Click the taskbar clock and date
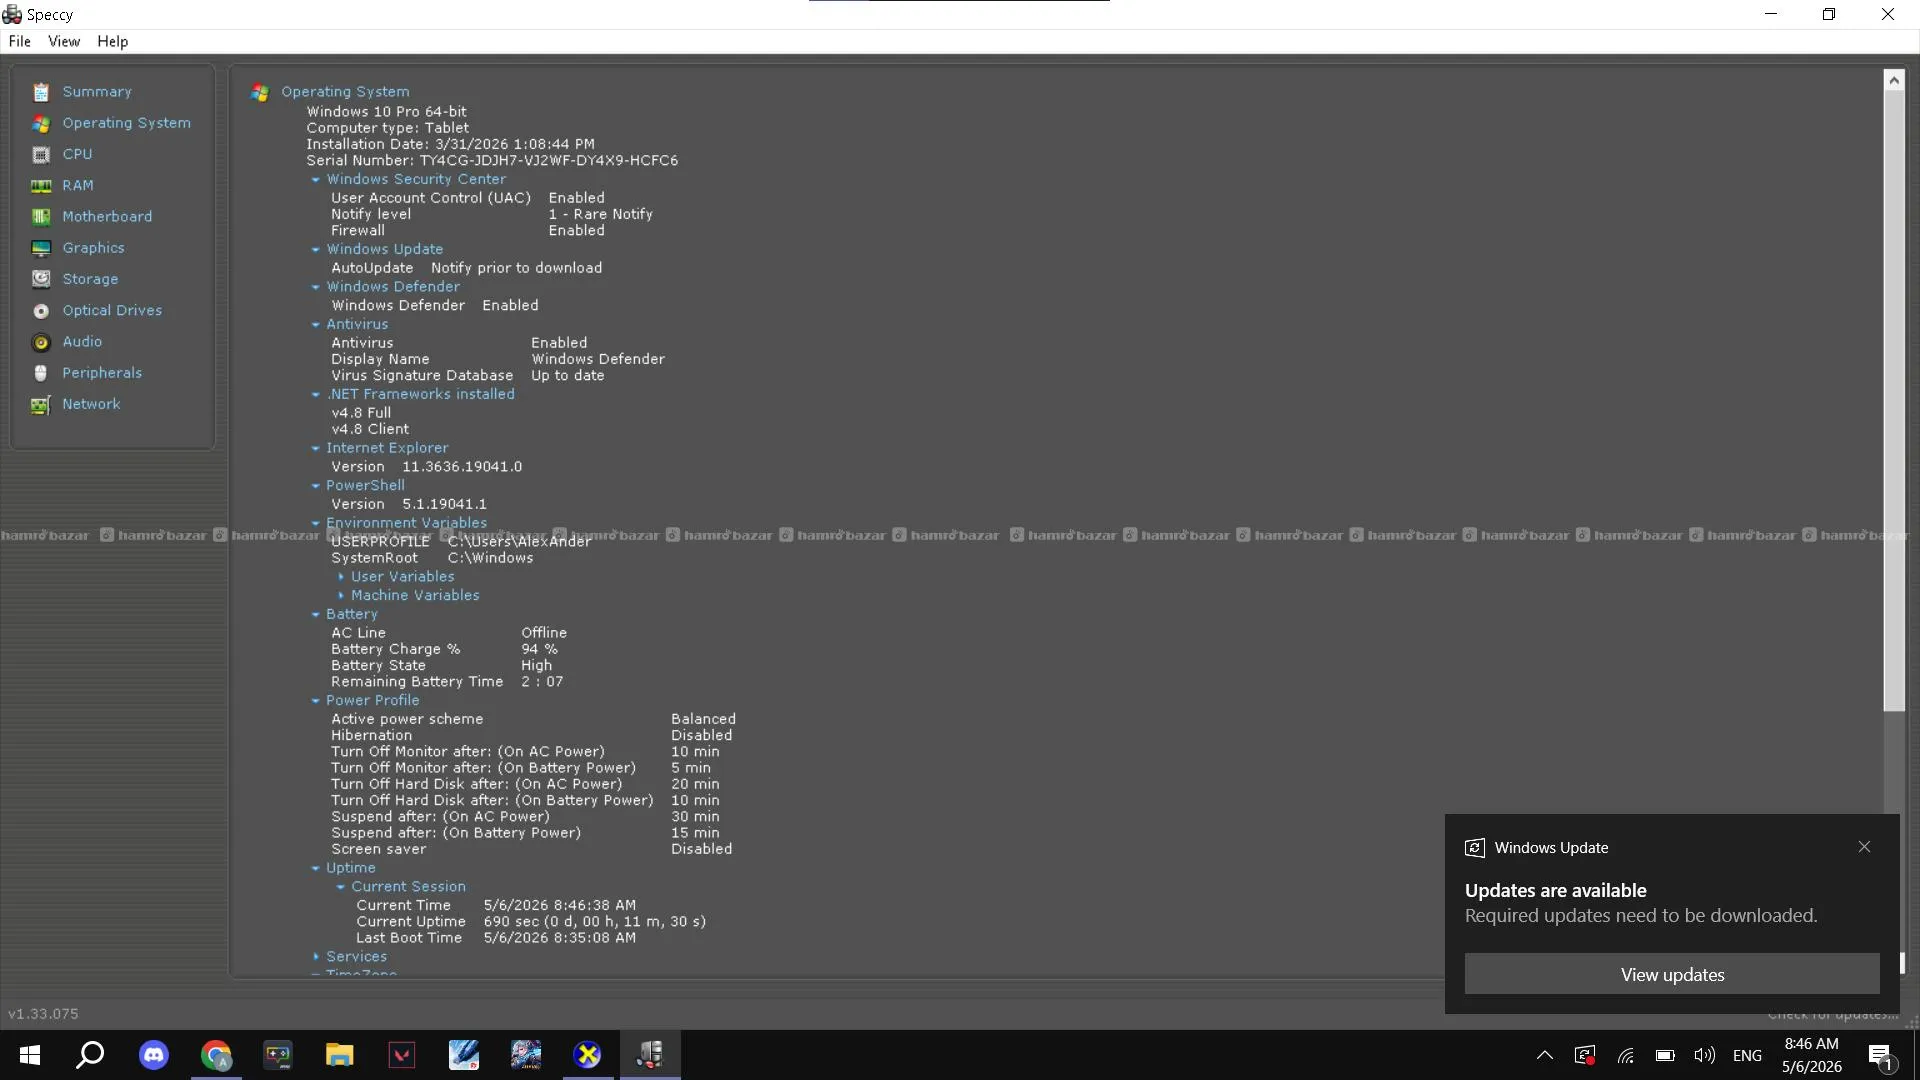 (1811, 1055)
